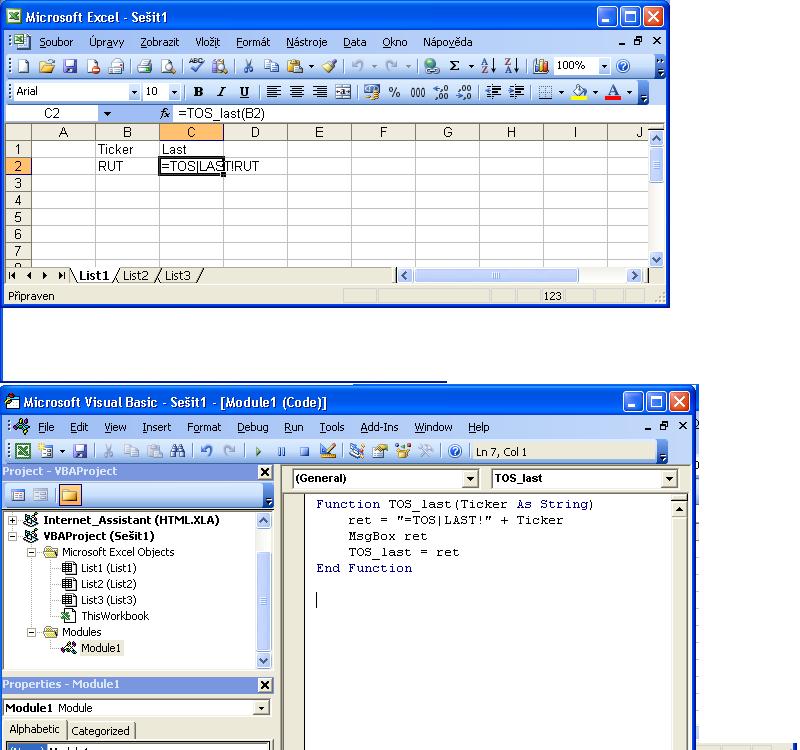
Task: Open the Debug menu in VBA
Action: click(x=253, y=427)
